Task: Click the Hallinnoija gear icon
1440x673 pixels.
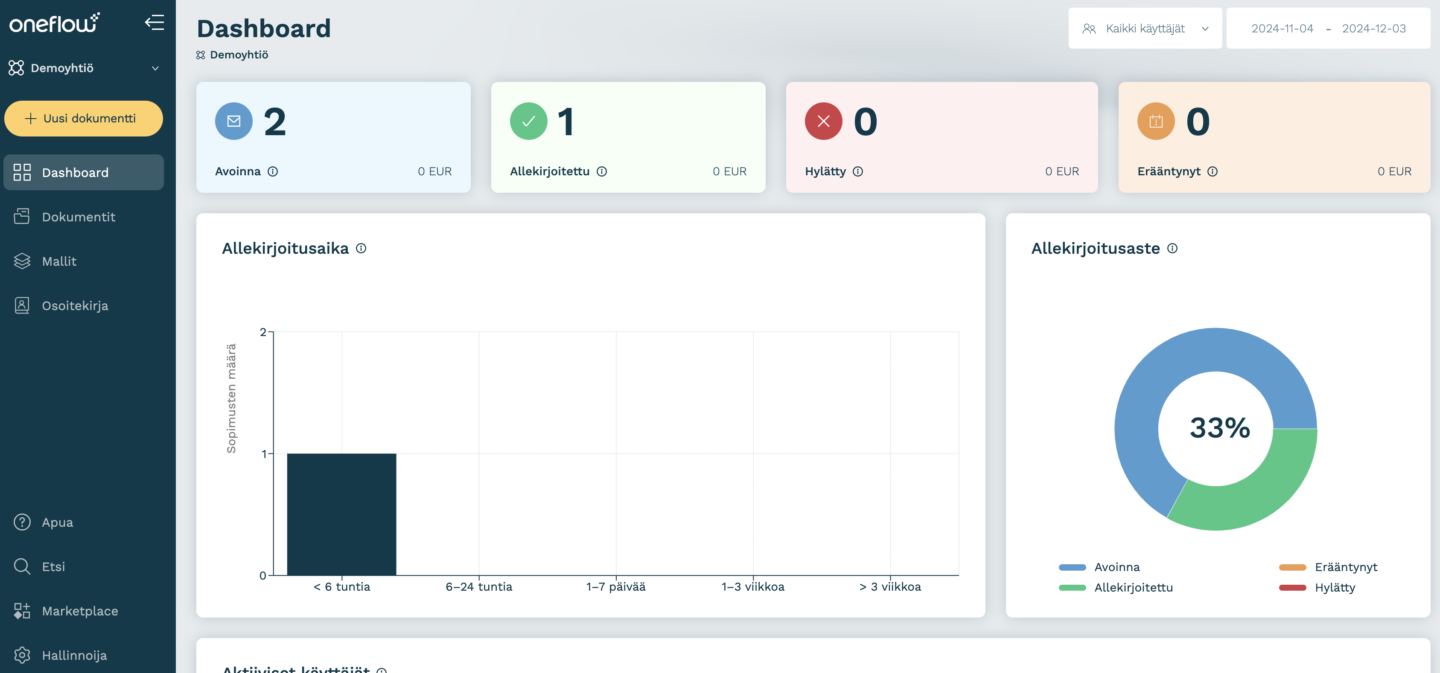Action: (x=22, y=655)
